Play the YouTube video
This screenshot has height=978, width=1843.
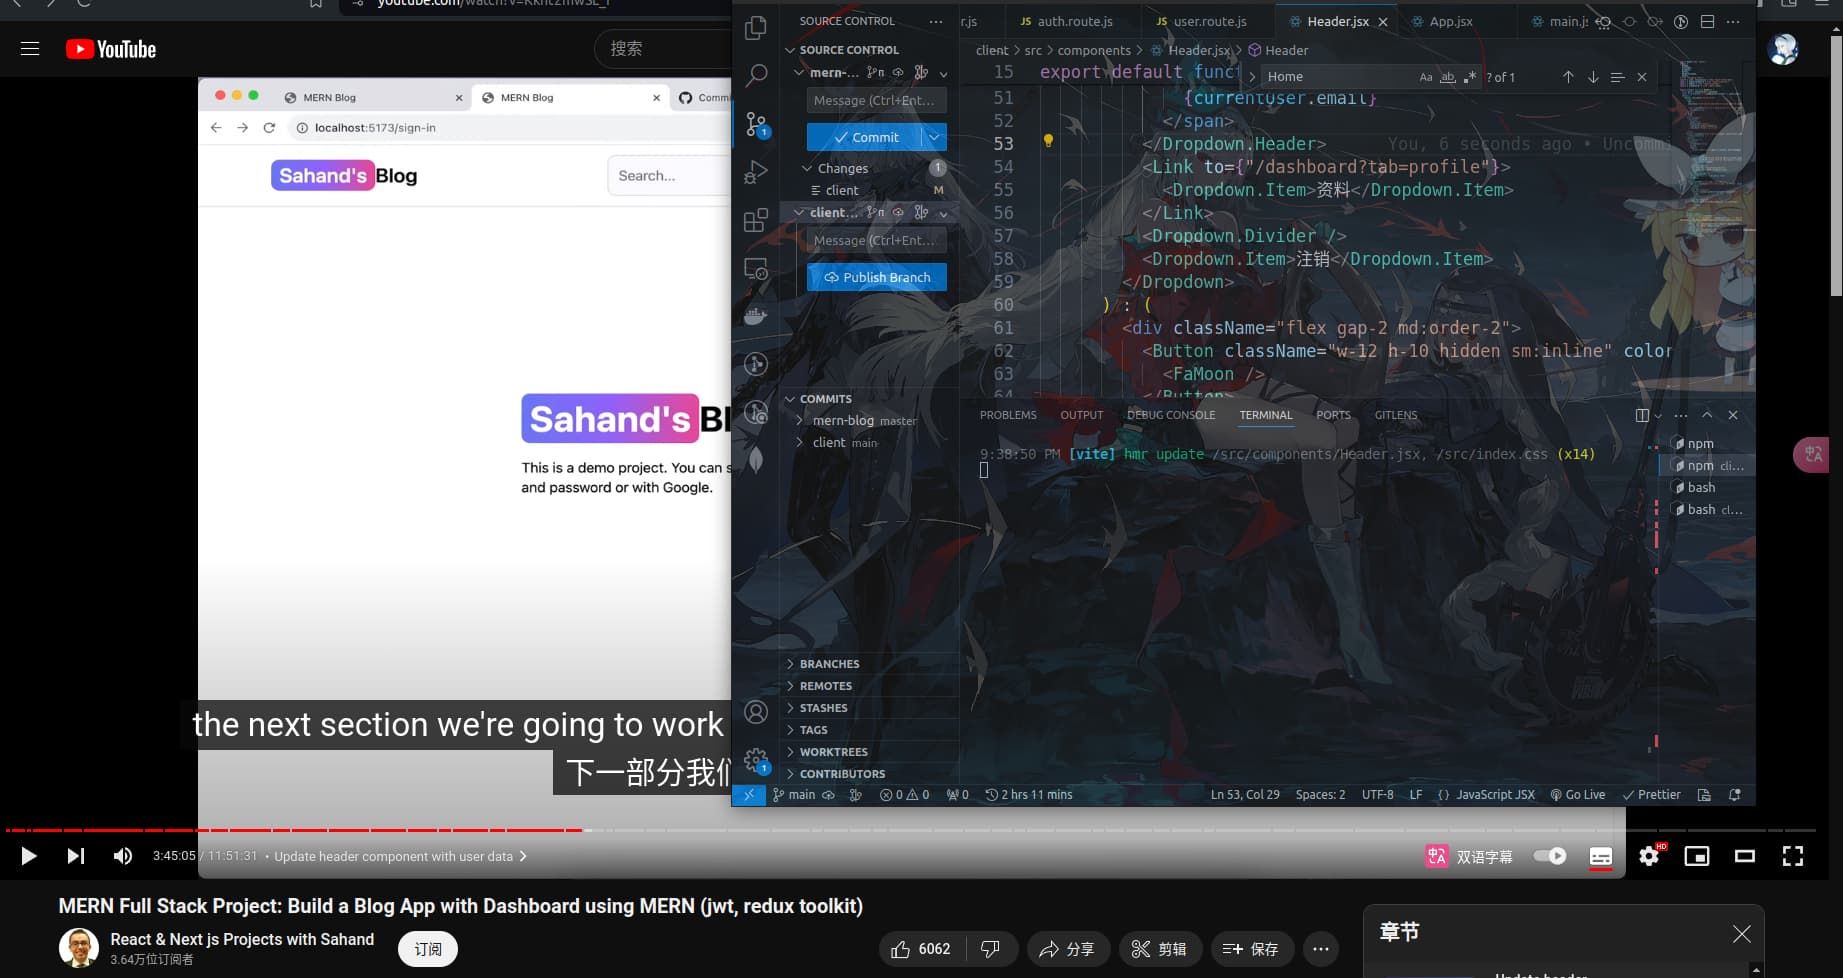pos(29,856)
